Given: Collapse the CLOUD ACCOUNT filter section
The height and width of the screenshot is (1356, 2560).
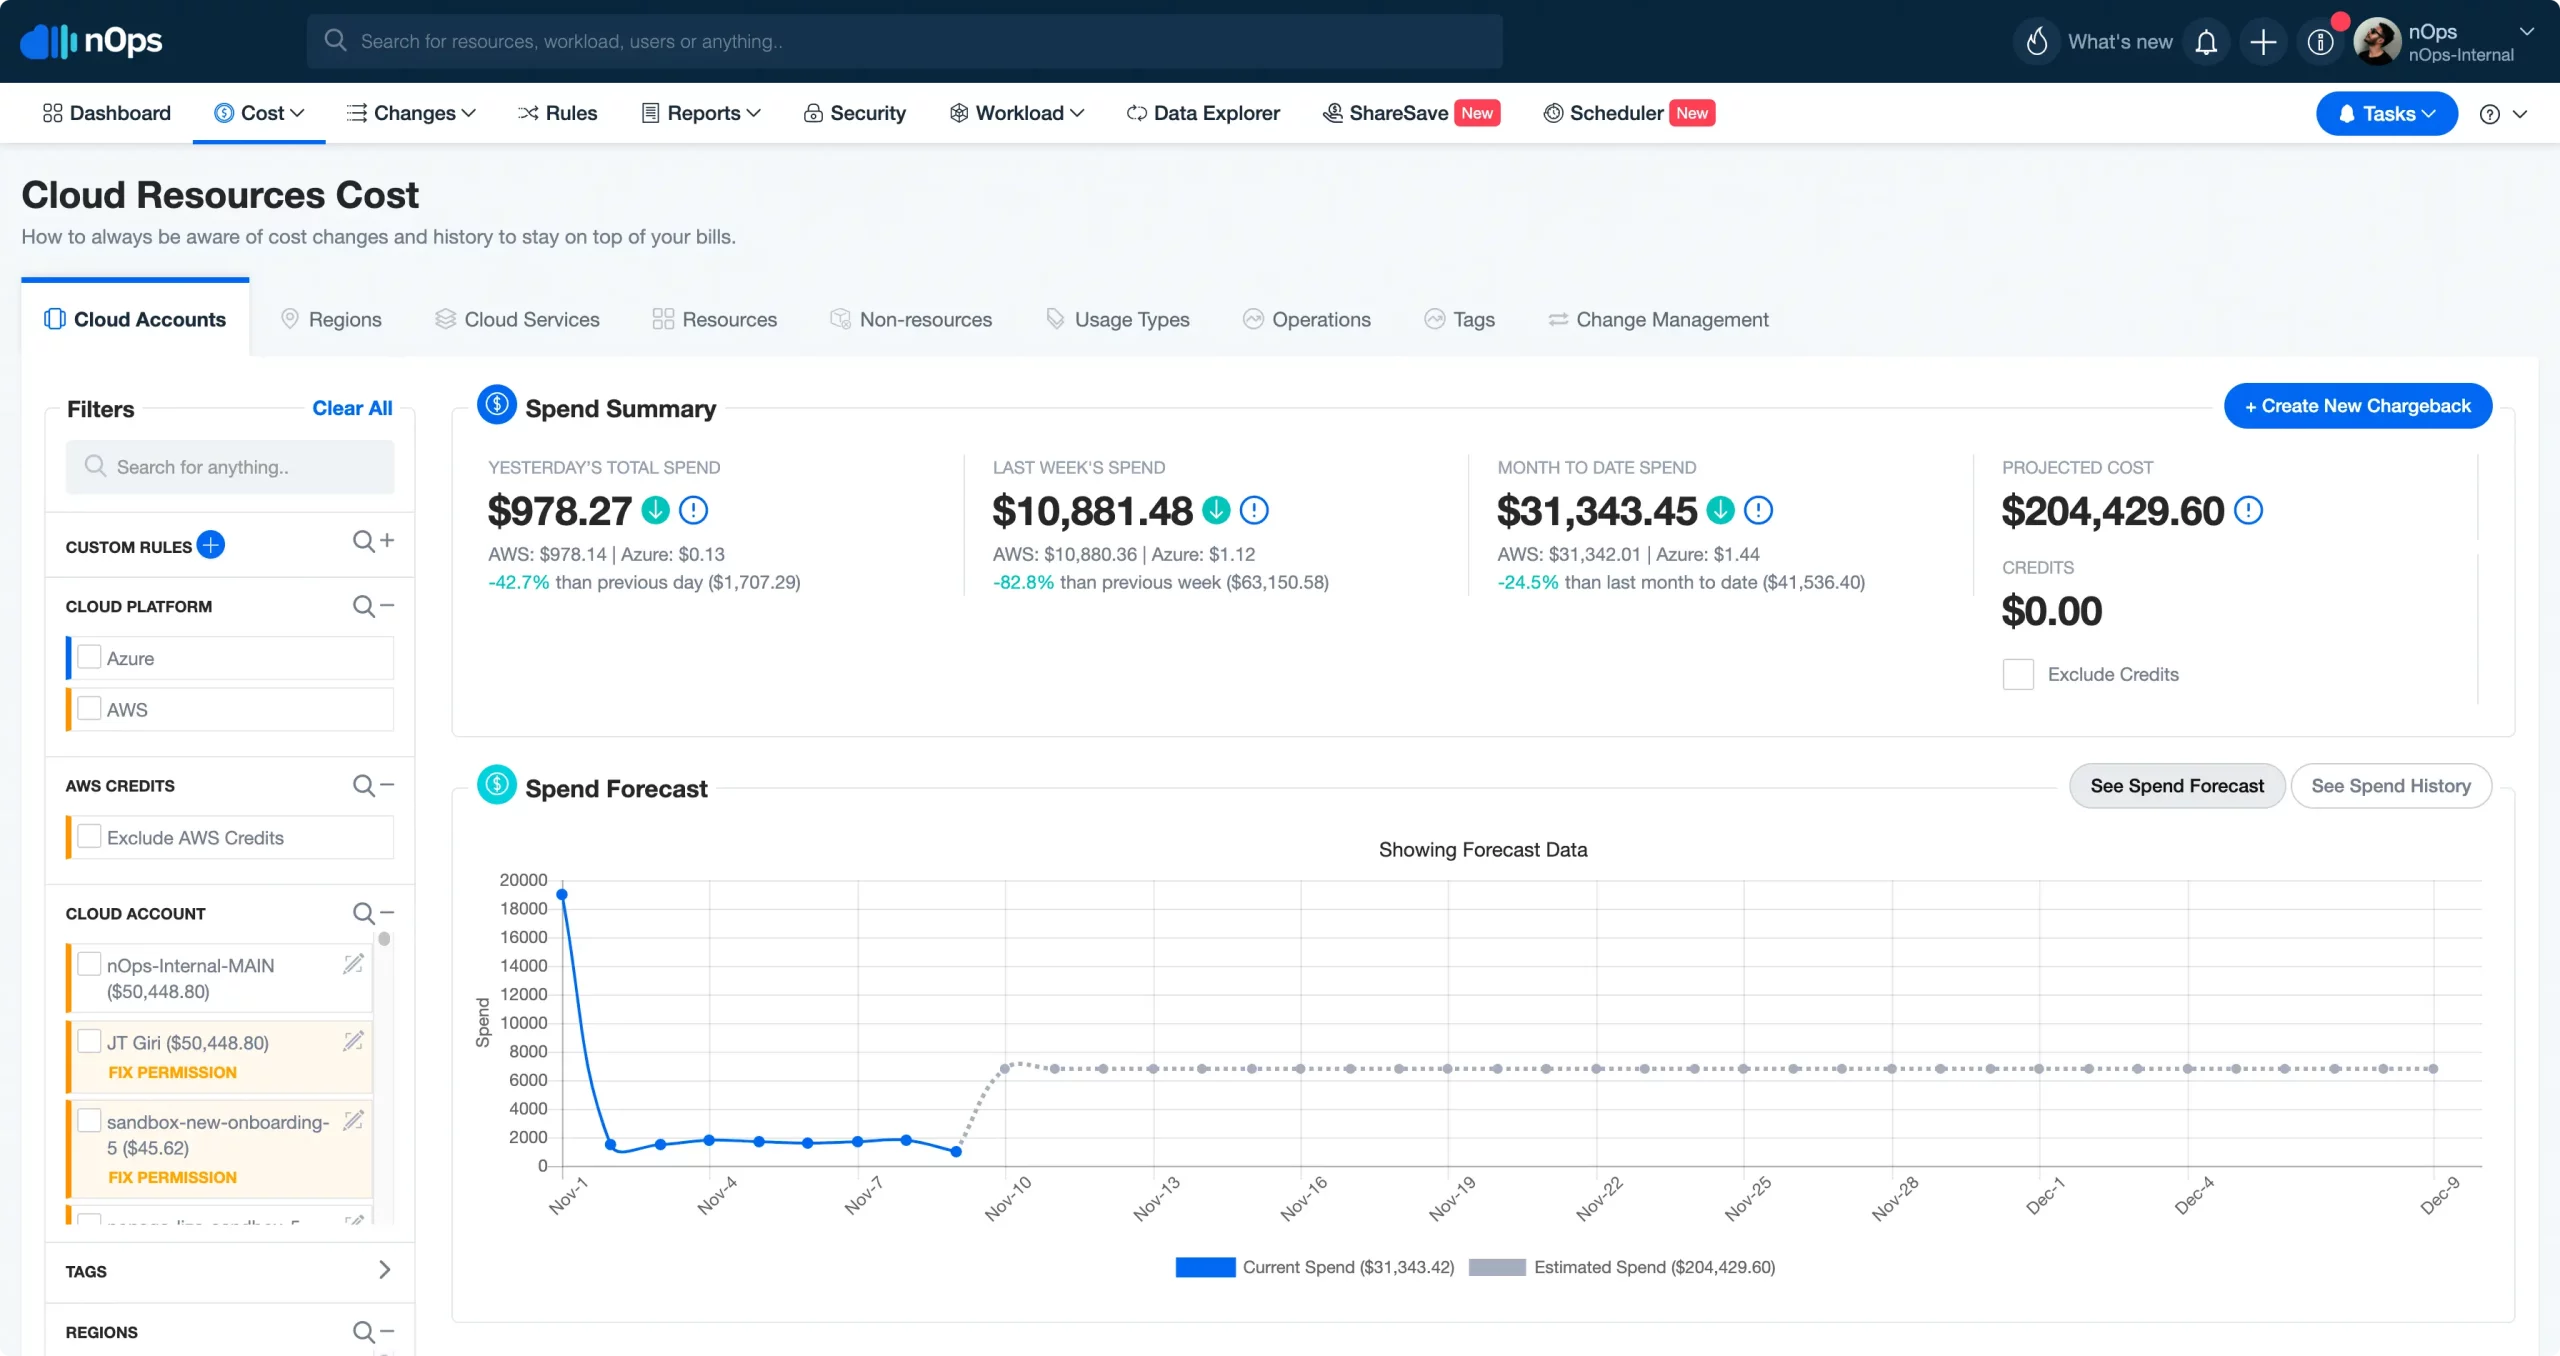Looking at the screenshot, I should pyautogui.click(x=387, y=913).
